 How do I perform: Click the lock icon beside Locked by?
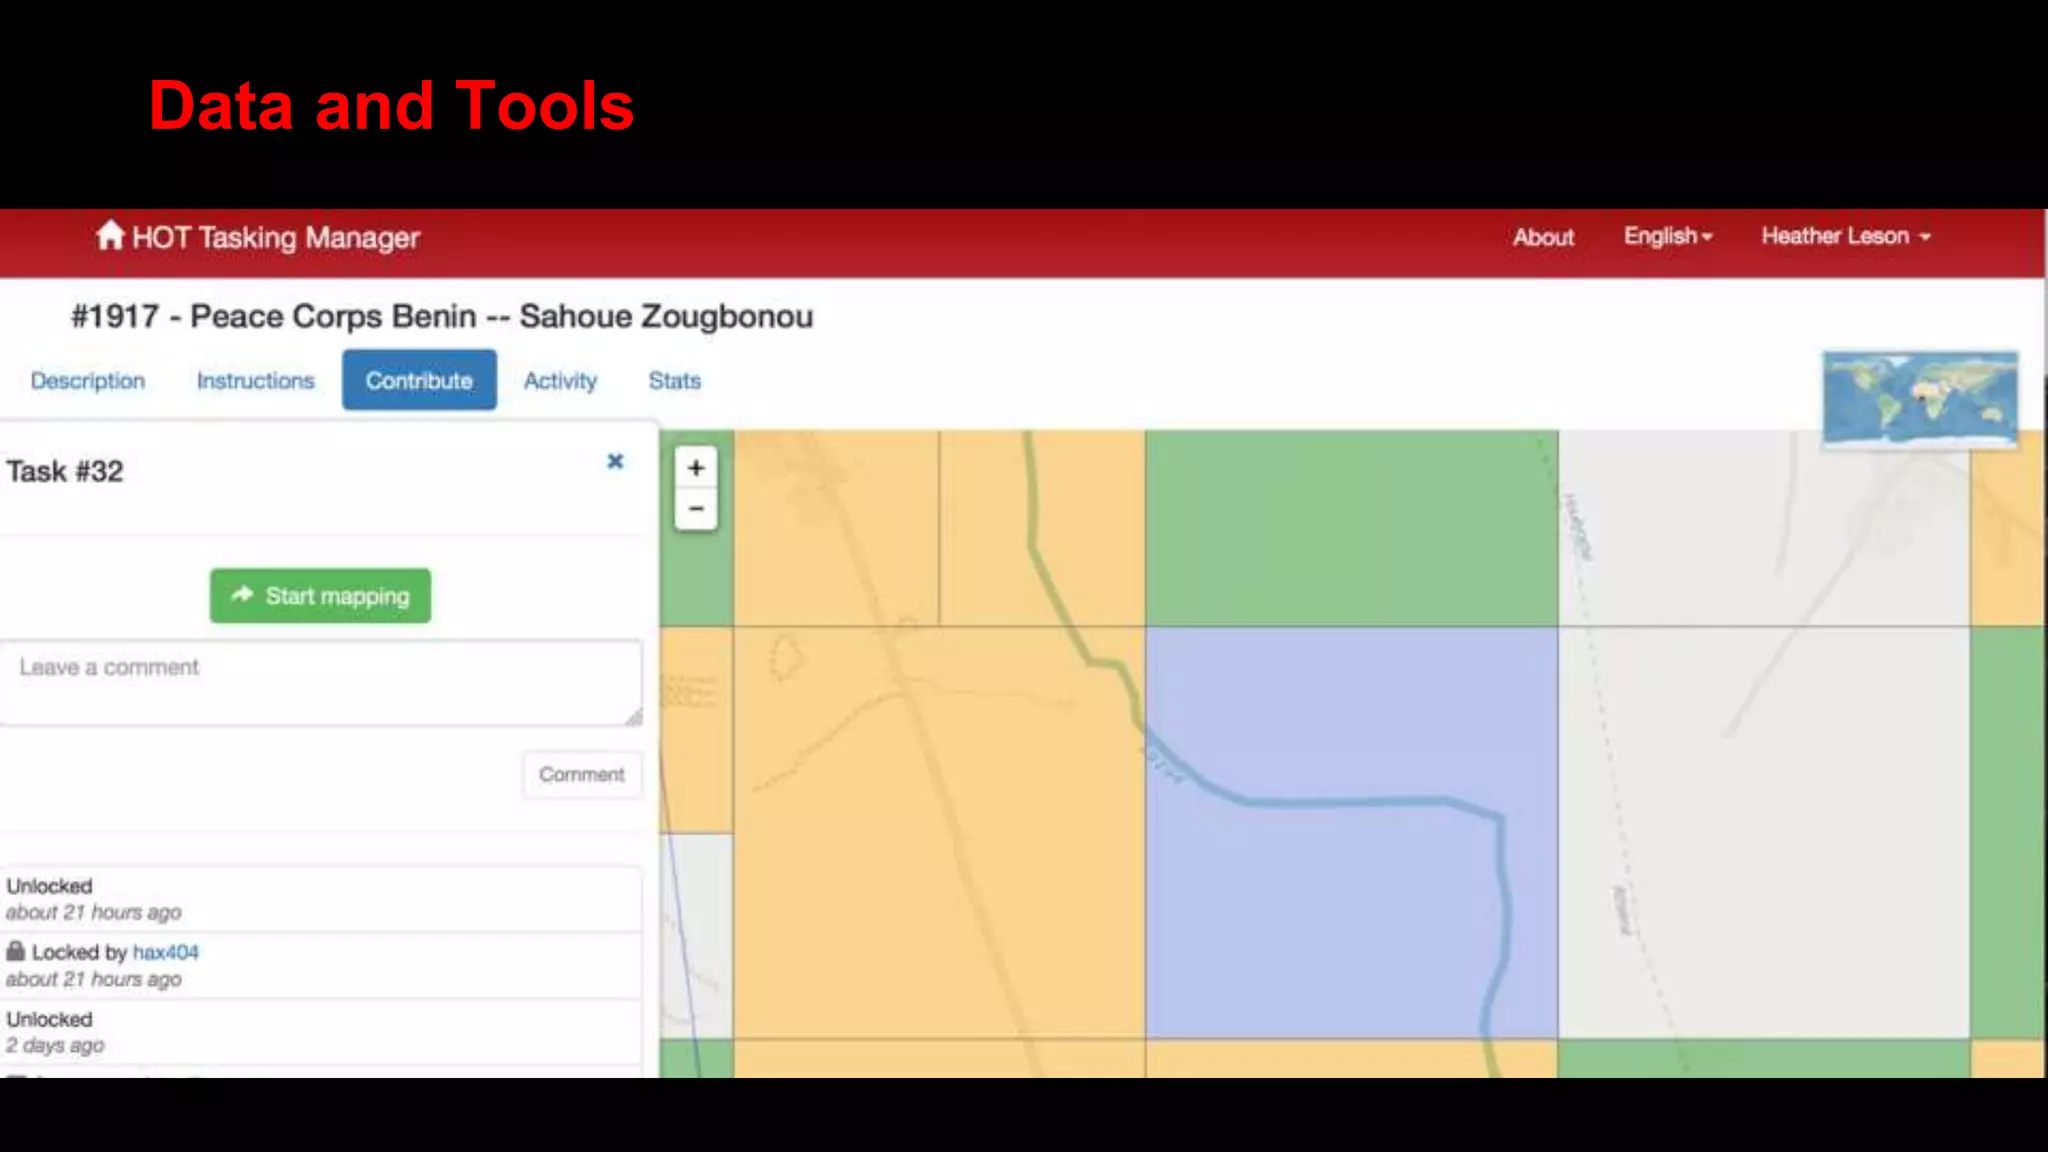pyautogui.click(x=15, y=951)
